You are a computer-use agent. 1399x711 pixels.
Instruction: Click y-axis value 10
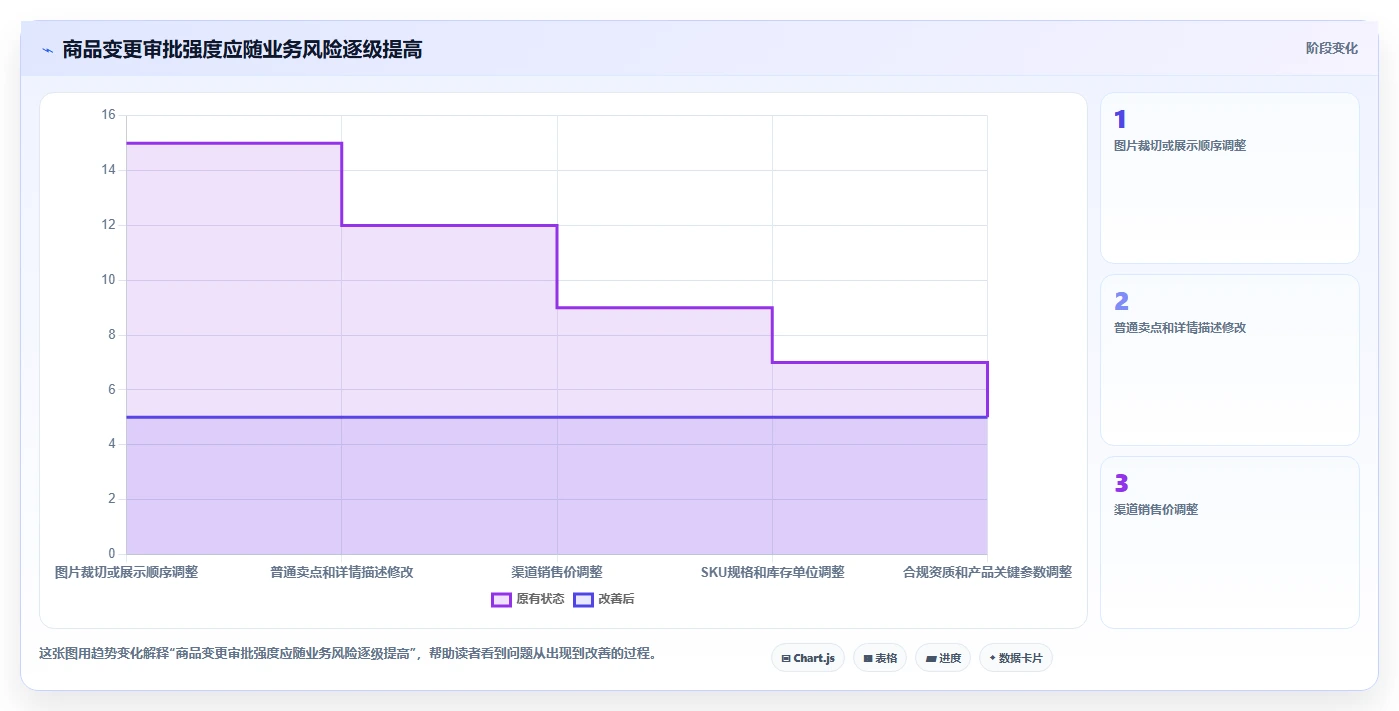coord(108,280)
